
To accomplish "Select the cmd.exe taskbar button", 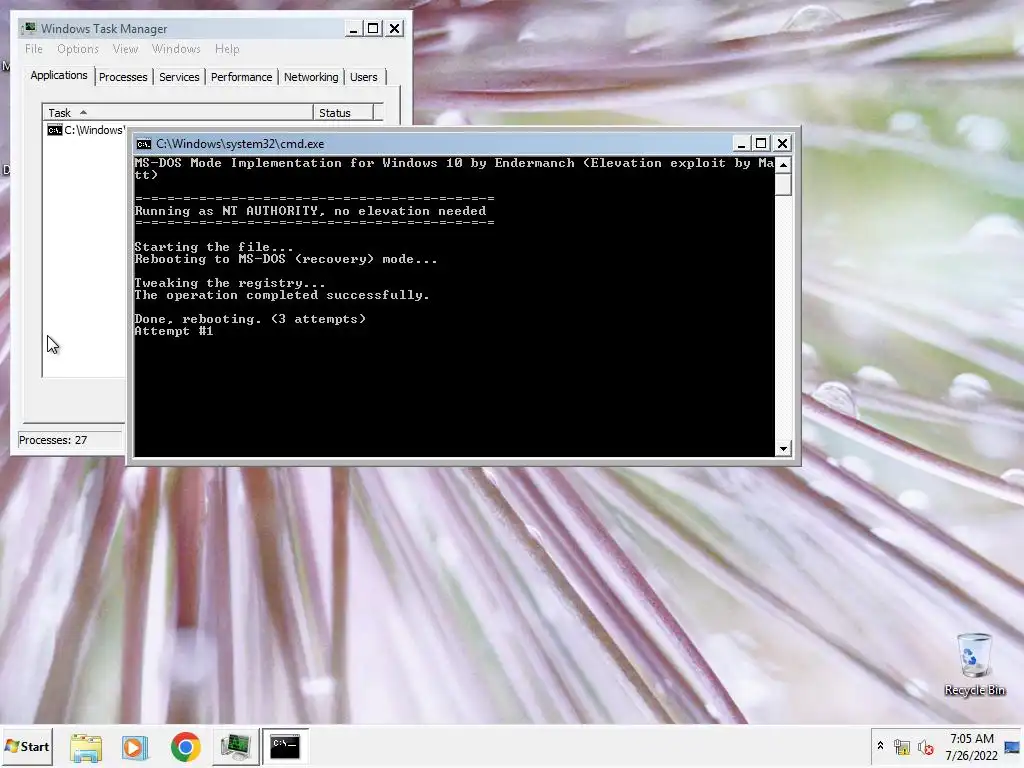I will click(285, 746).
